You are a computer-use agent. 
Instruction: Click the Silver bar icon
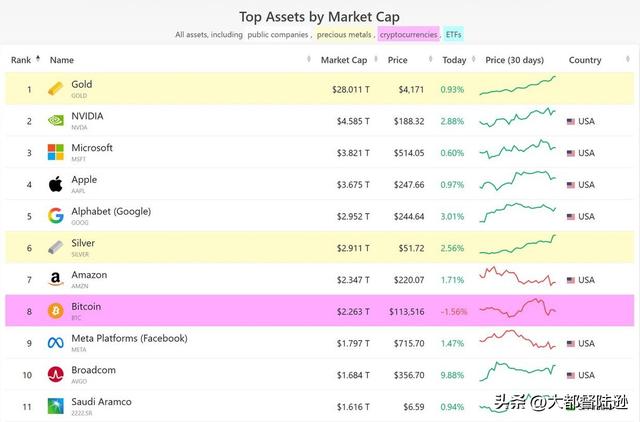(56, 248)
